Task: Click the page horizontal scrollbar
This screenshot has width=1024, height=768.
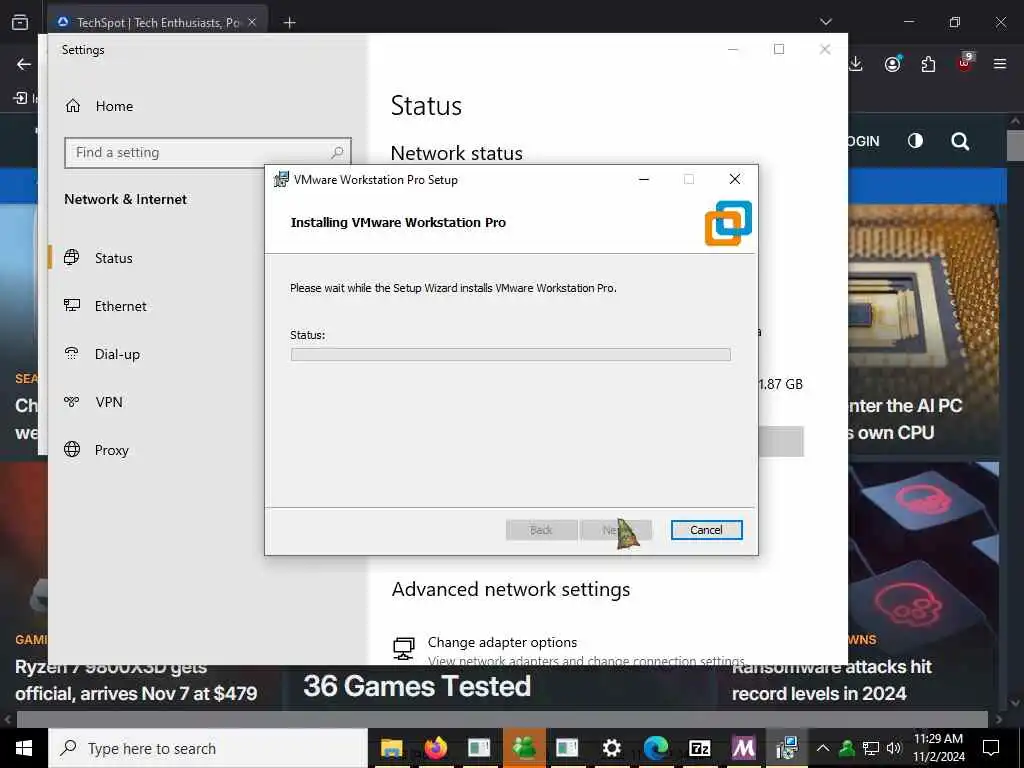Action: (x=502, y=720)
